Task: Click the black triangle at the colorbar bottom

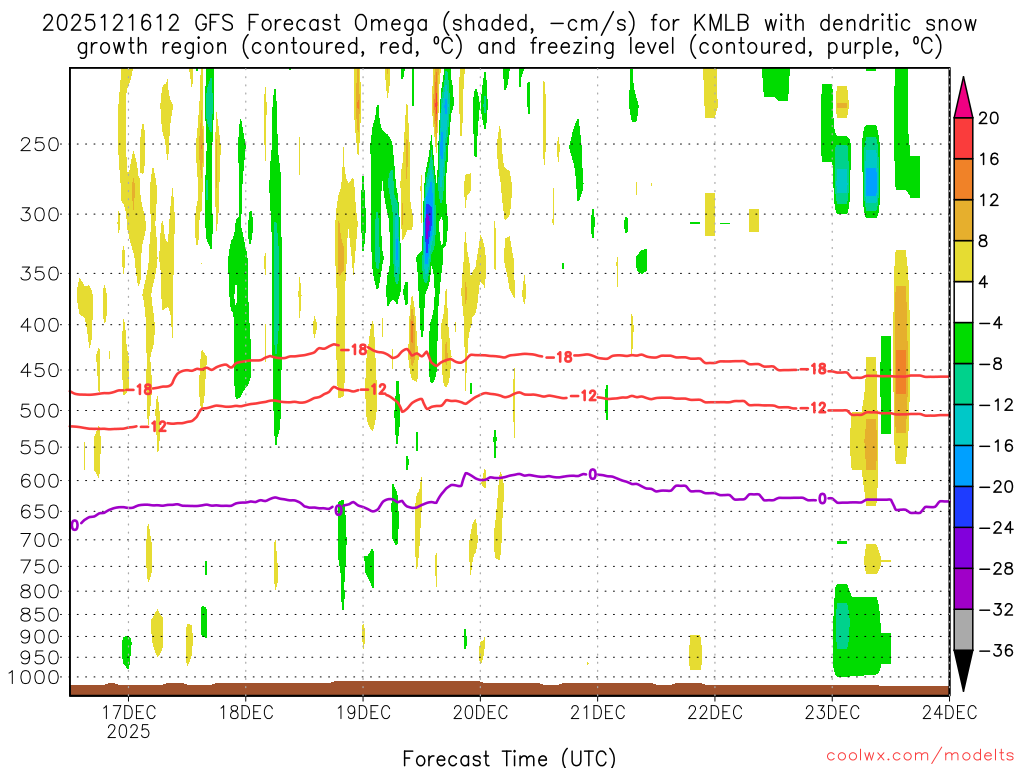Action: (963, 670)
